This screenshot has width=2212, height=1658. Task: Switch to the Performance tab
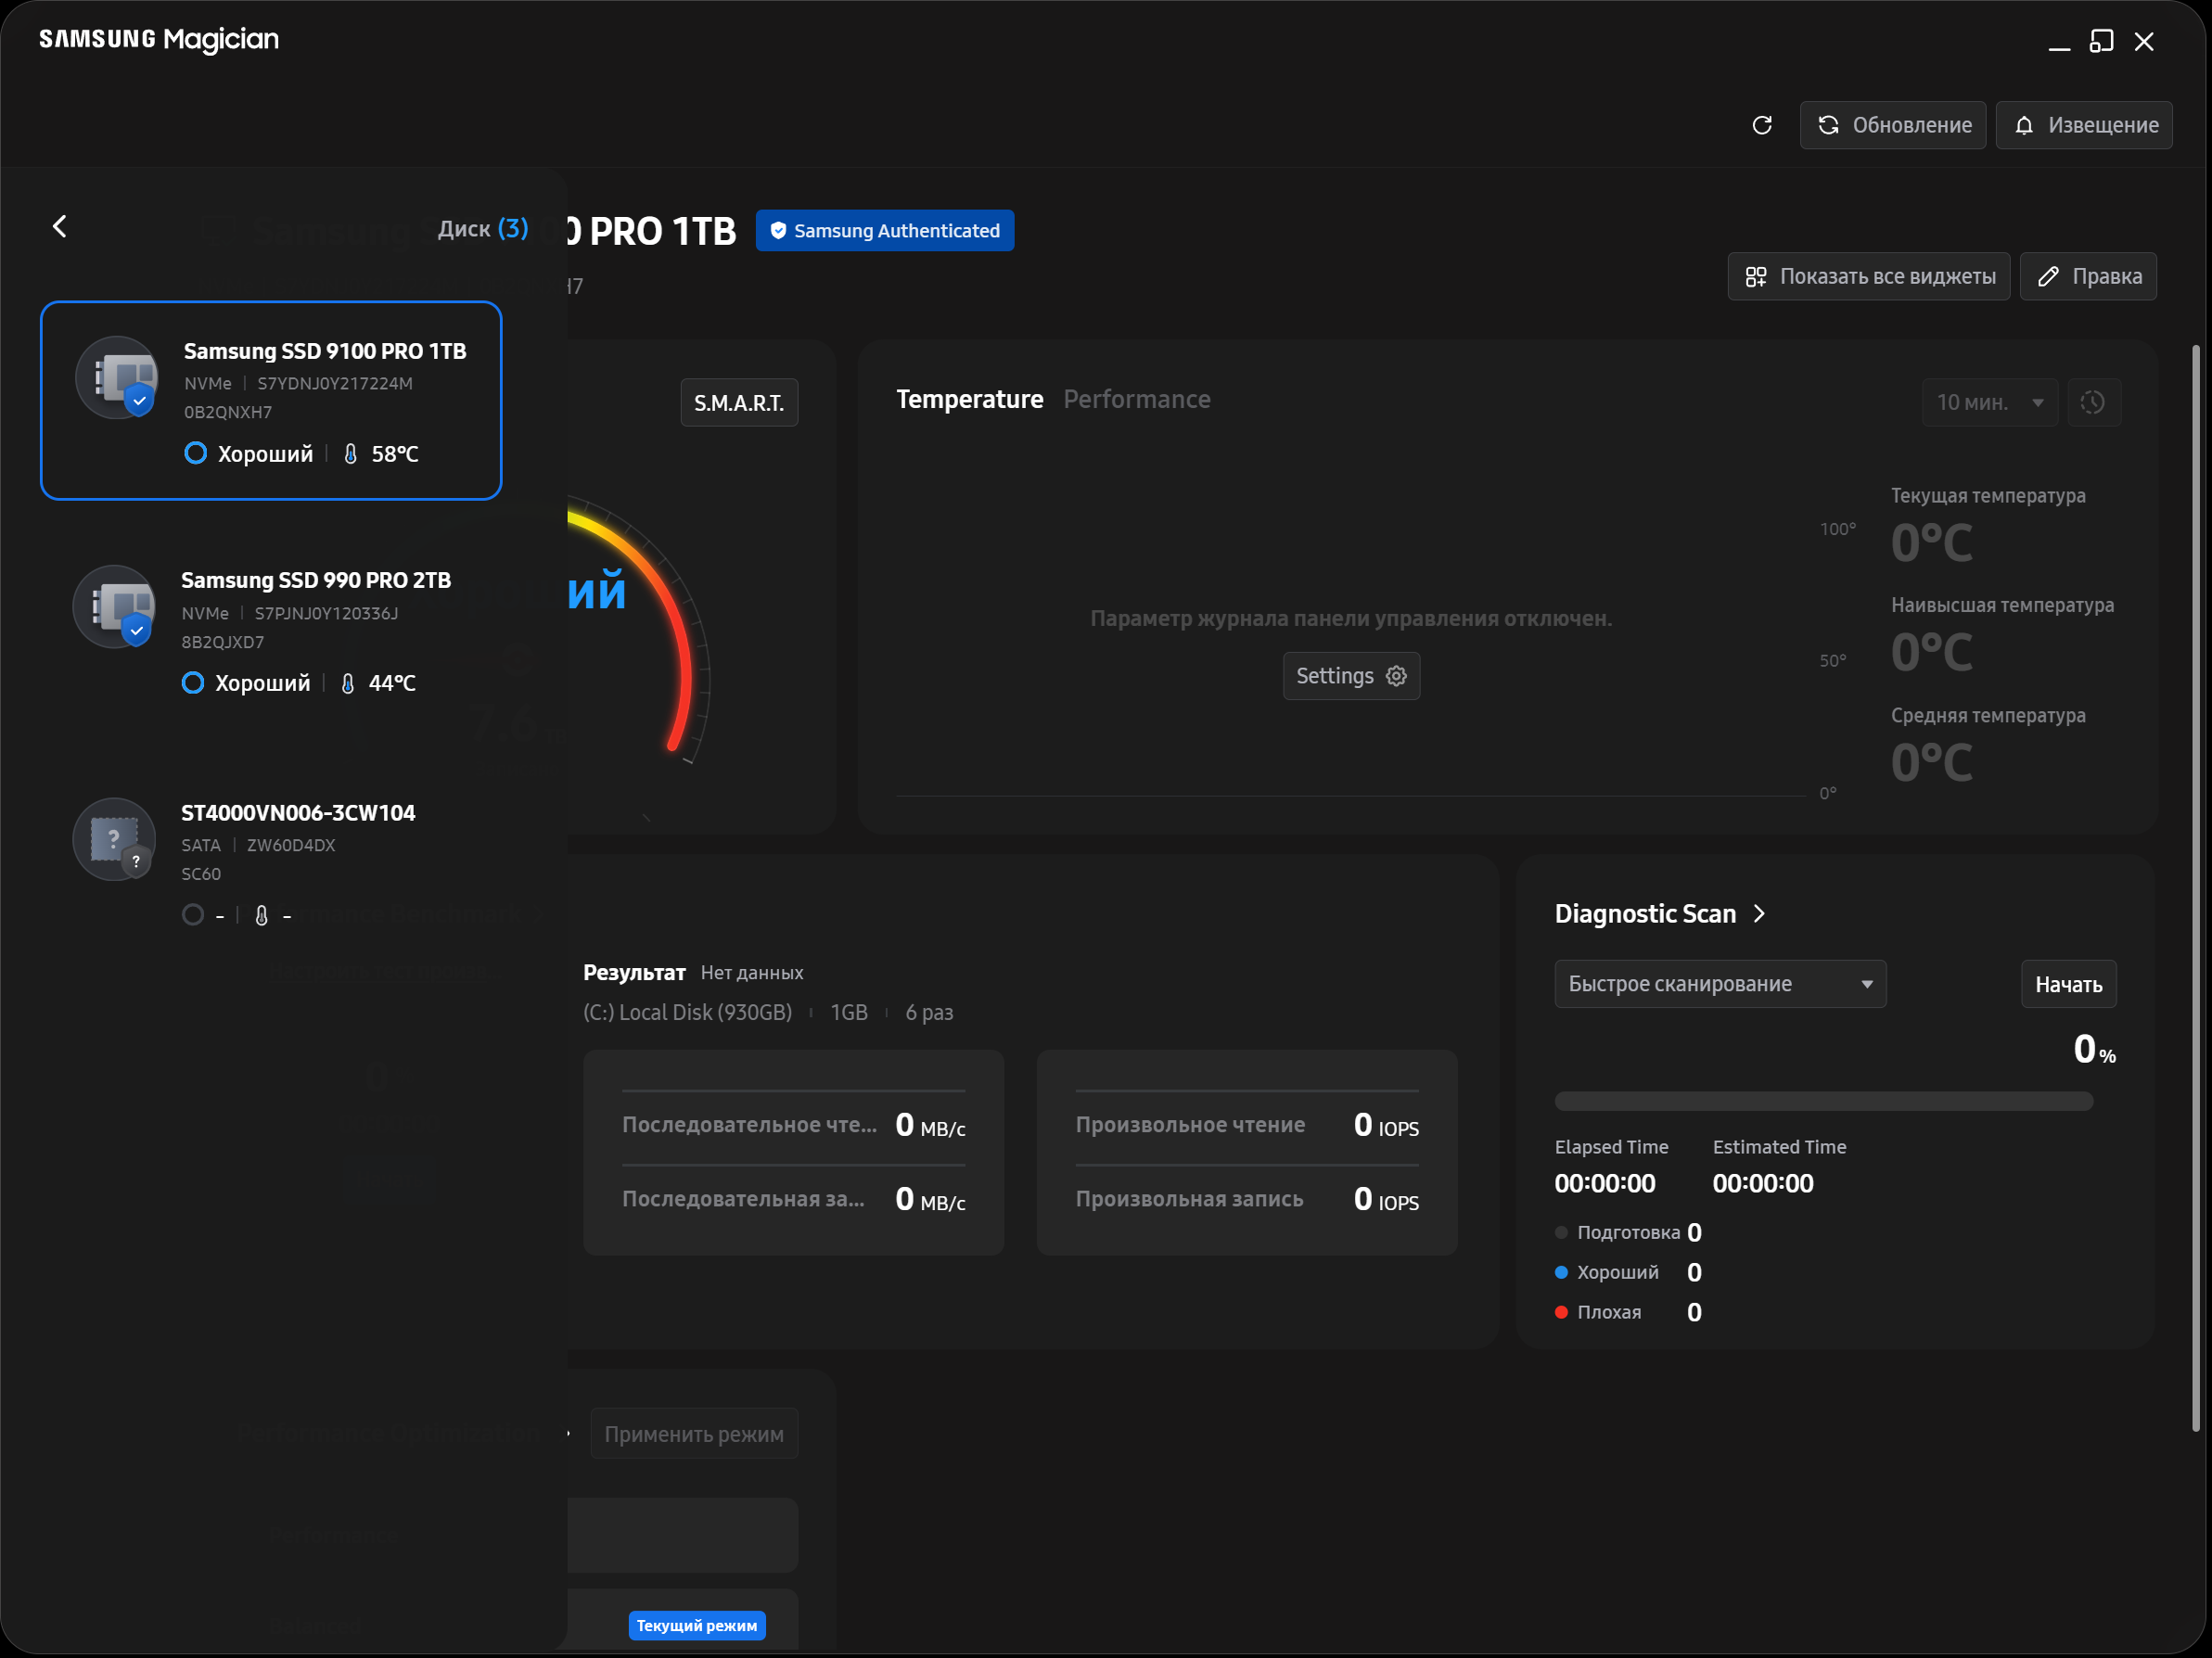[1136, 399]
